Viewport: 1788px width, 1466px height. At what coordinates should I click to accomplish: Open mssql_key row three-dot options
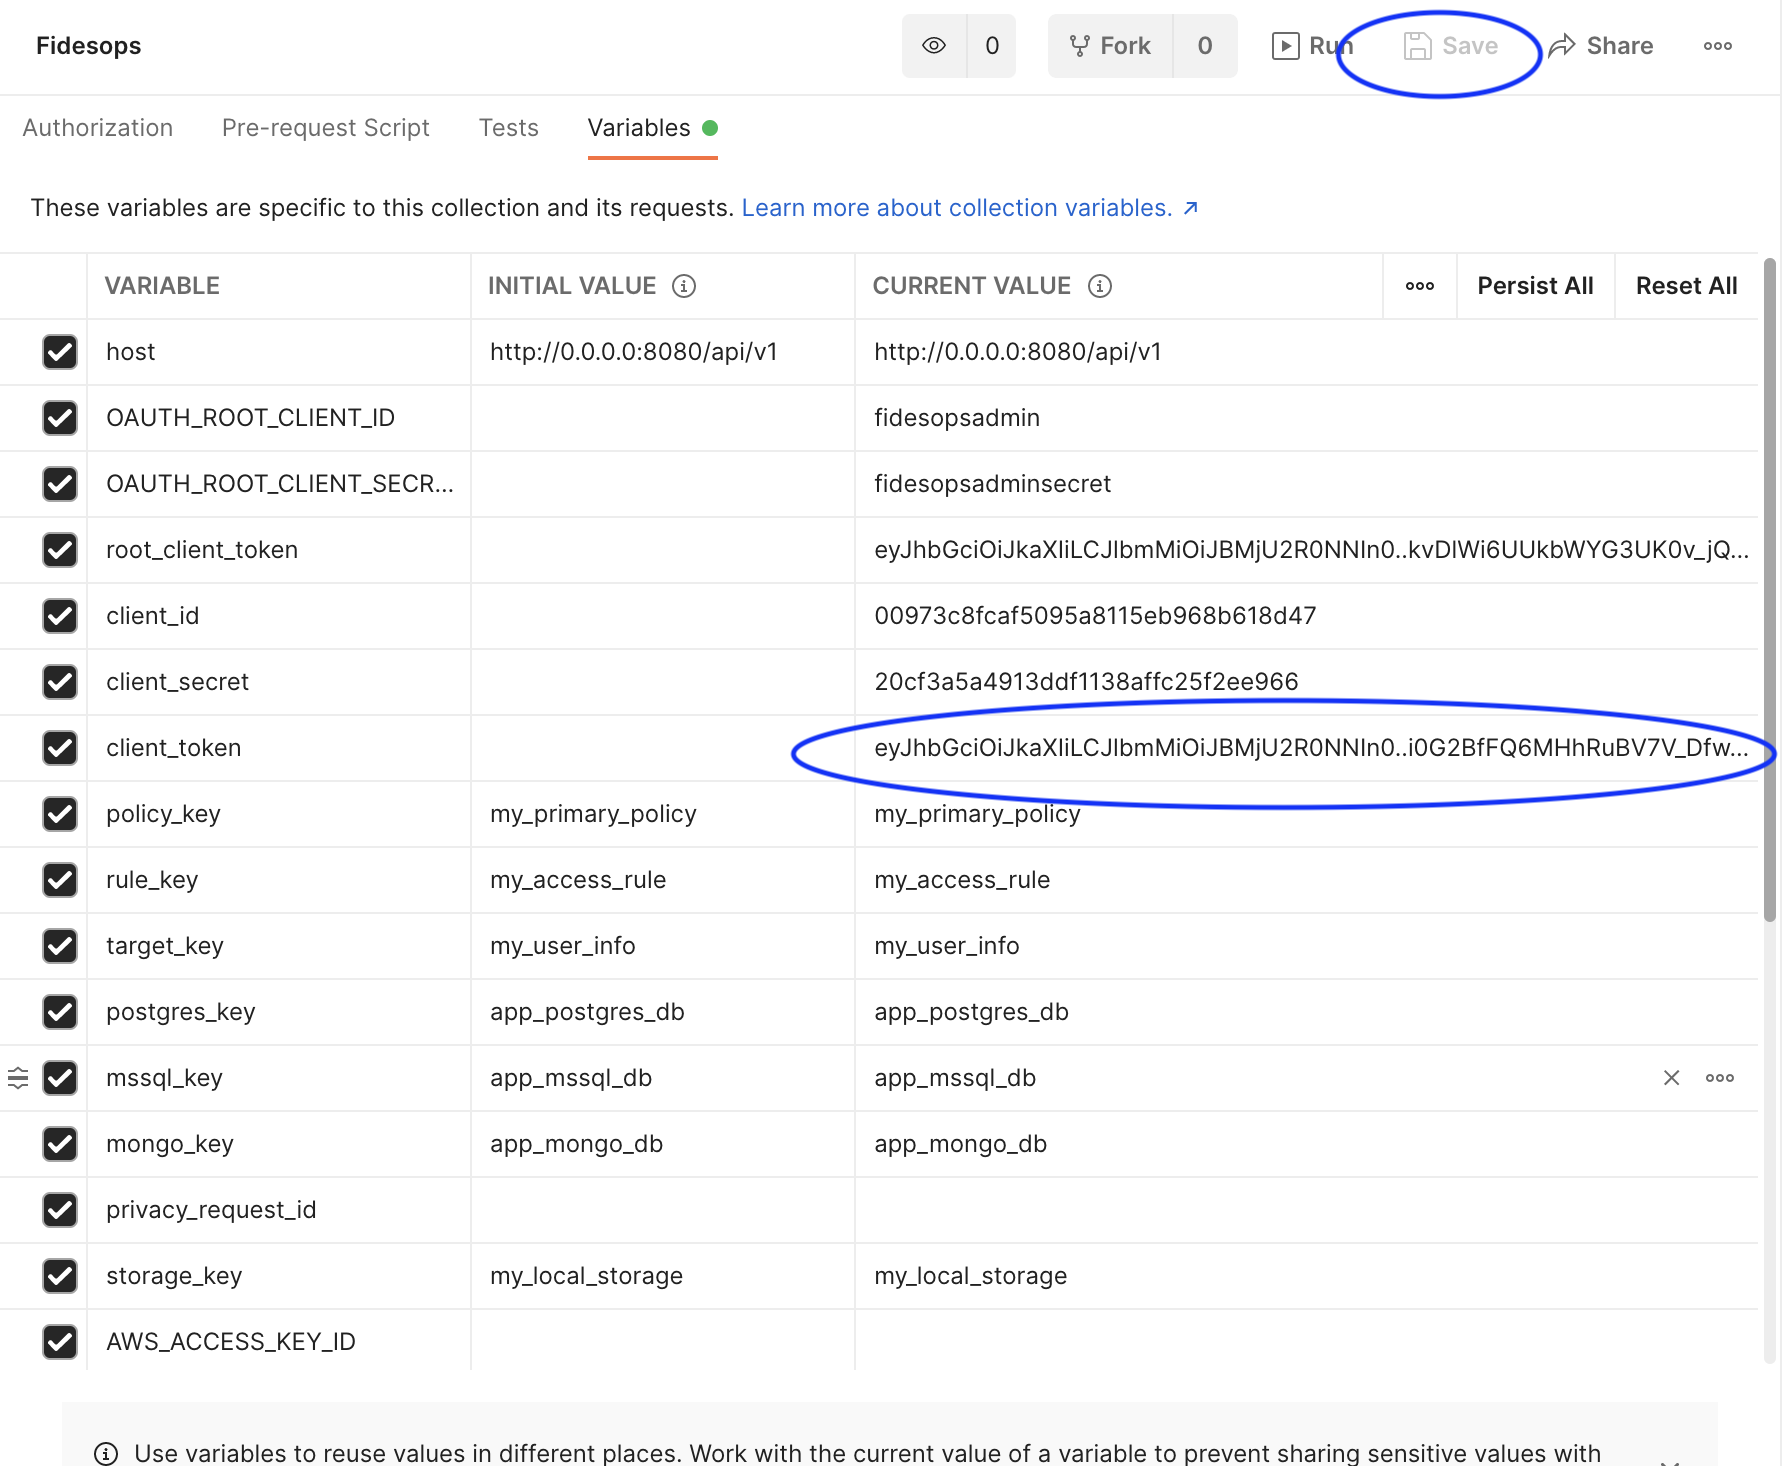point(1719,1078)
